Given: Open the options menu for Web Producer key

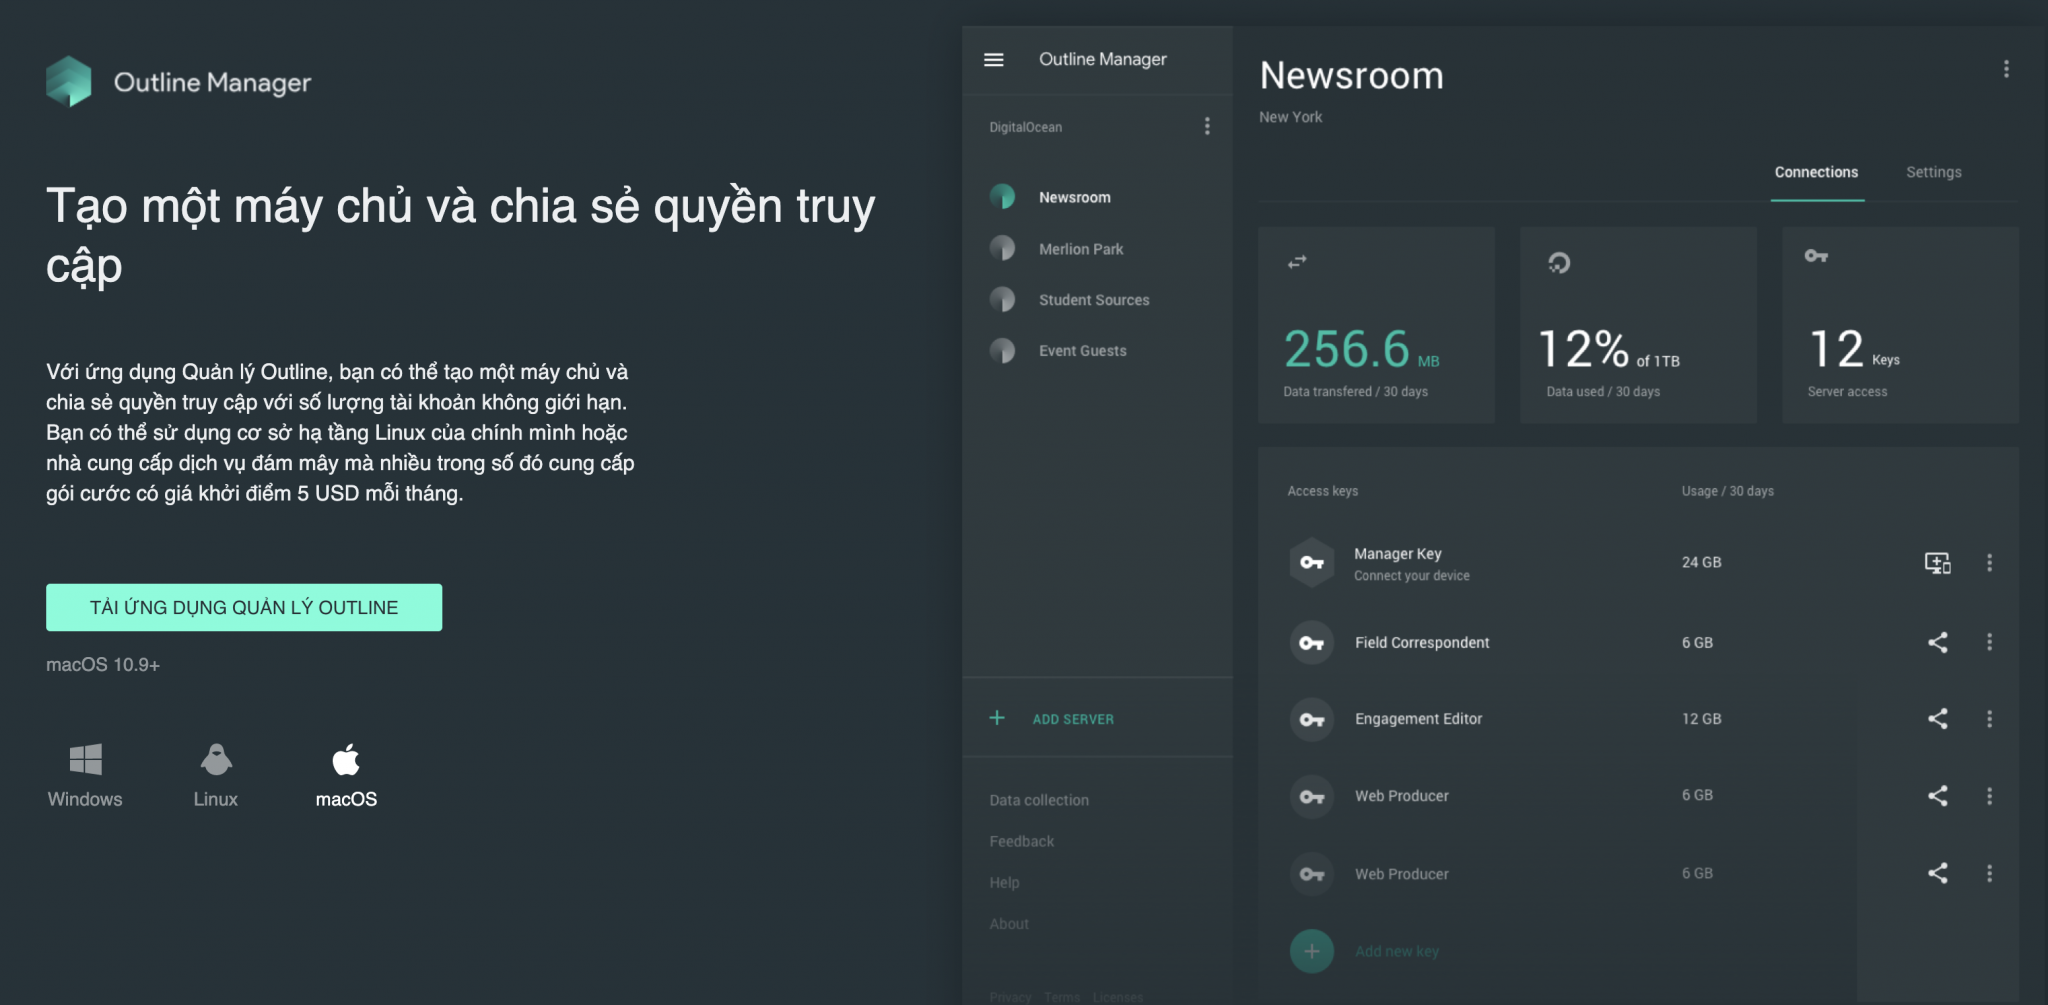Looking at the screenshot, I should pos(1990,796).
